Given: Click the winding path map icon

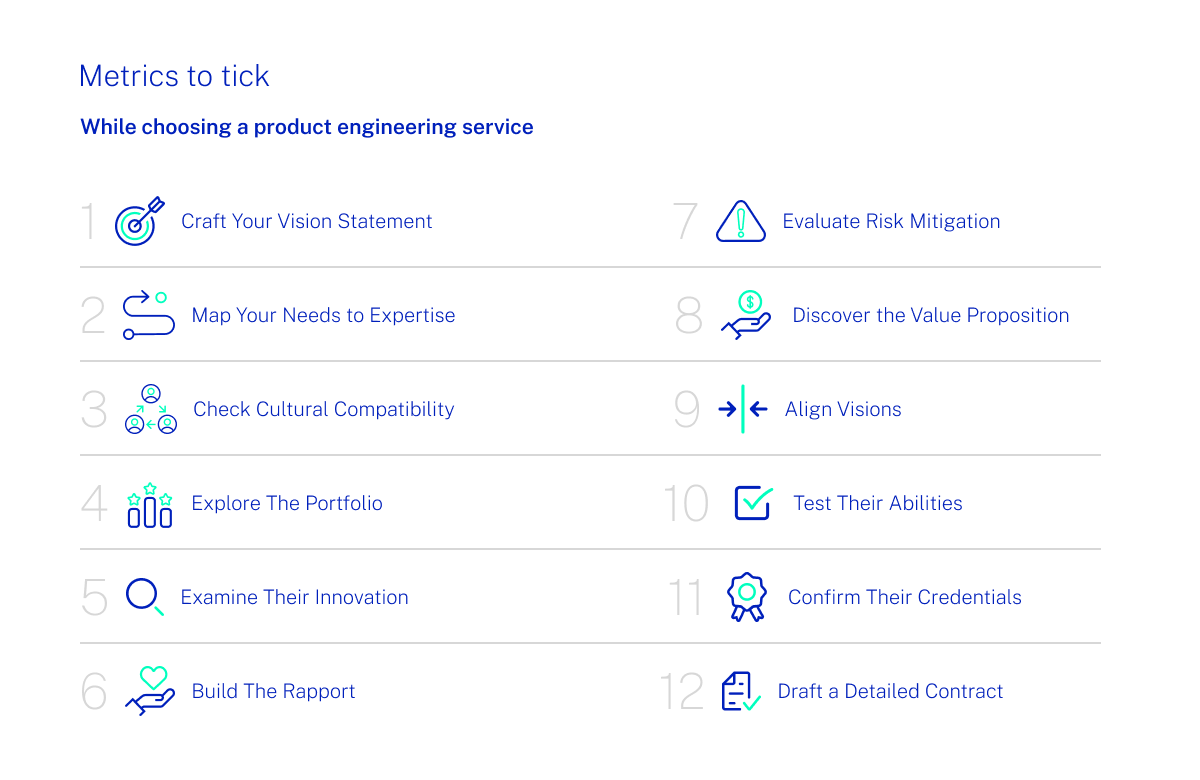Looking at the screenshot, I should (x=148, y=315).
